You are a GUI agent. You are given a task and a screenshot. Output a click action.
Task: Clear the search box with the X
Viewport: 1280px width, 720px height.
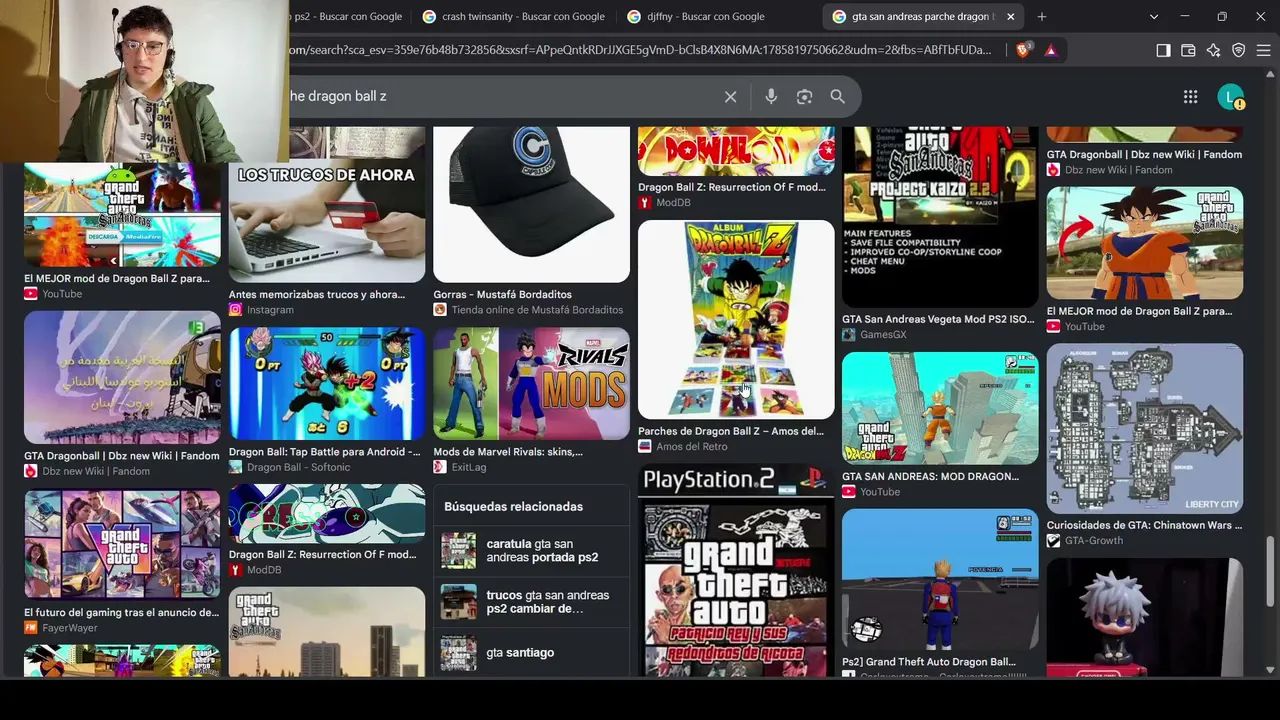[730, 96]
